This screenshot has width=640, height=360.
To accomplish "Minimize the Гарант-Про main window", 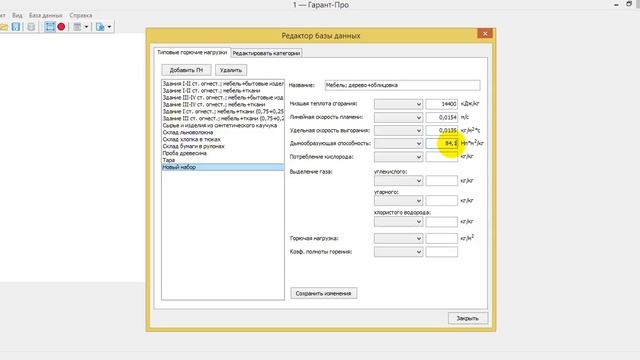I will pyautogui.click(x=616, y=4).
